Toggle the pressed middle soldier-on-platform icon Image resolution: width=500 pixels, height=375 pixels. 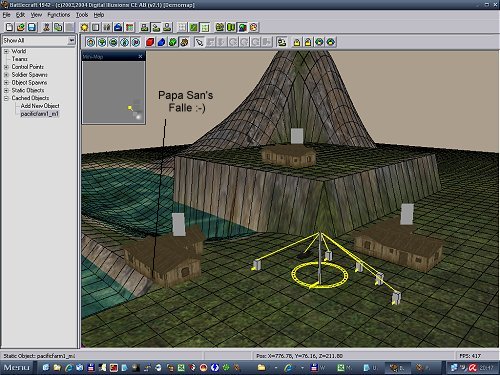pos(156,27)
